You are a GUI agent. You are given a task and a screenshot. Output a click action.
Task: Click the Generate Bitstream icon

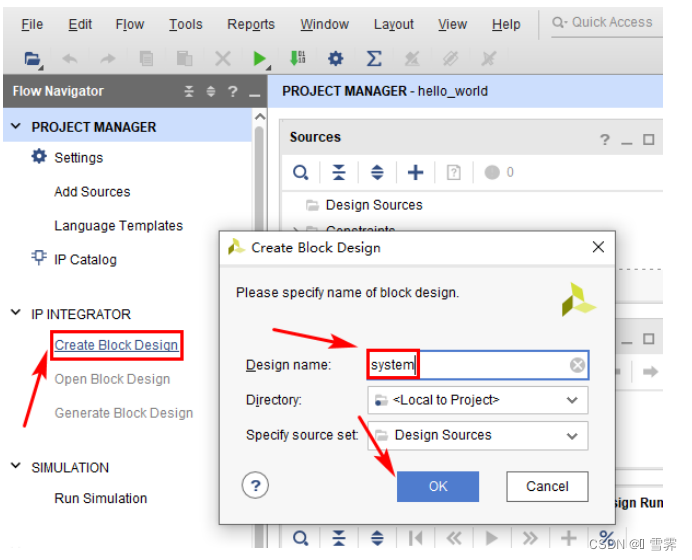click(298, 58)
